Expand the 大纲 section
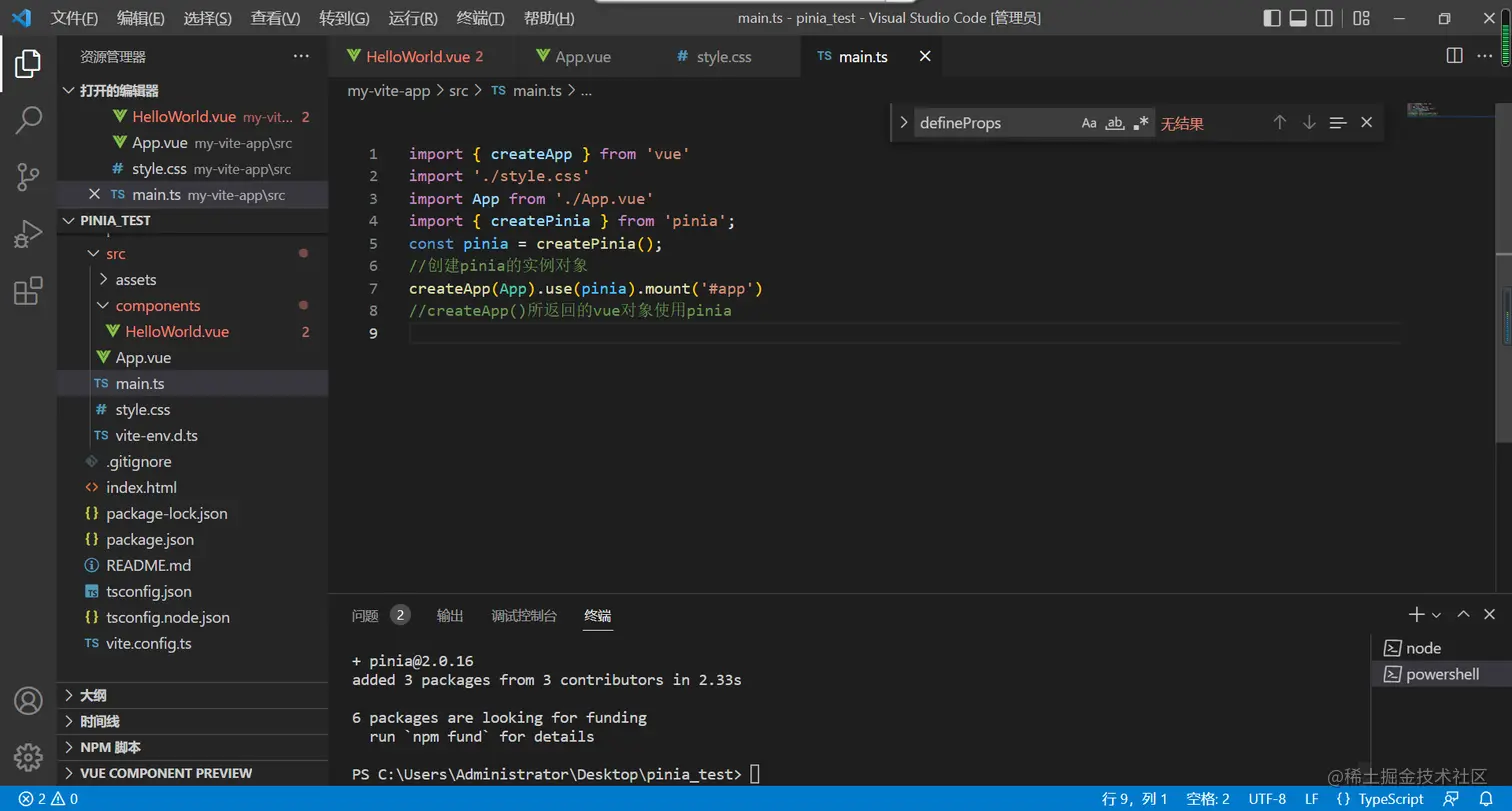This screenshot has width=1512, height=811. (x=193, y=695)
